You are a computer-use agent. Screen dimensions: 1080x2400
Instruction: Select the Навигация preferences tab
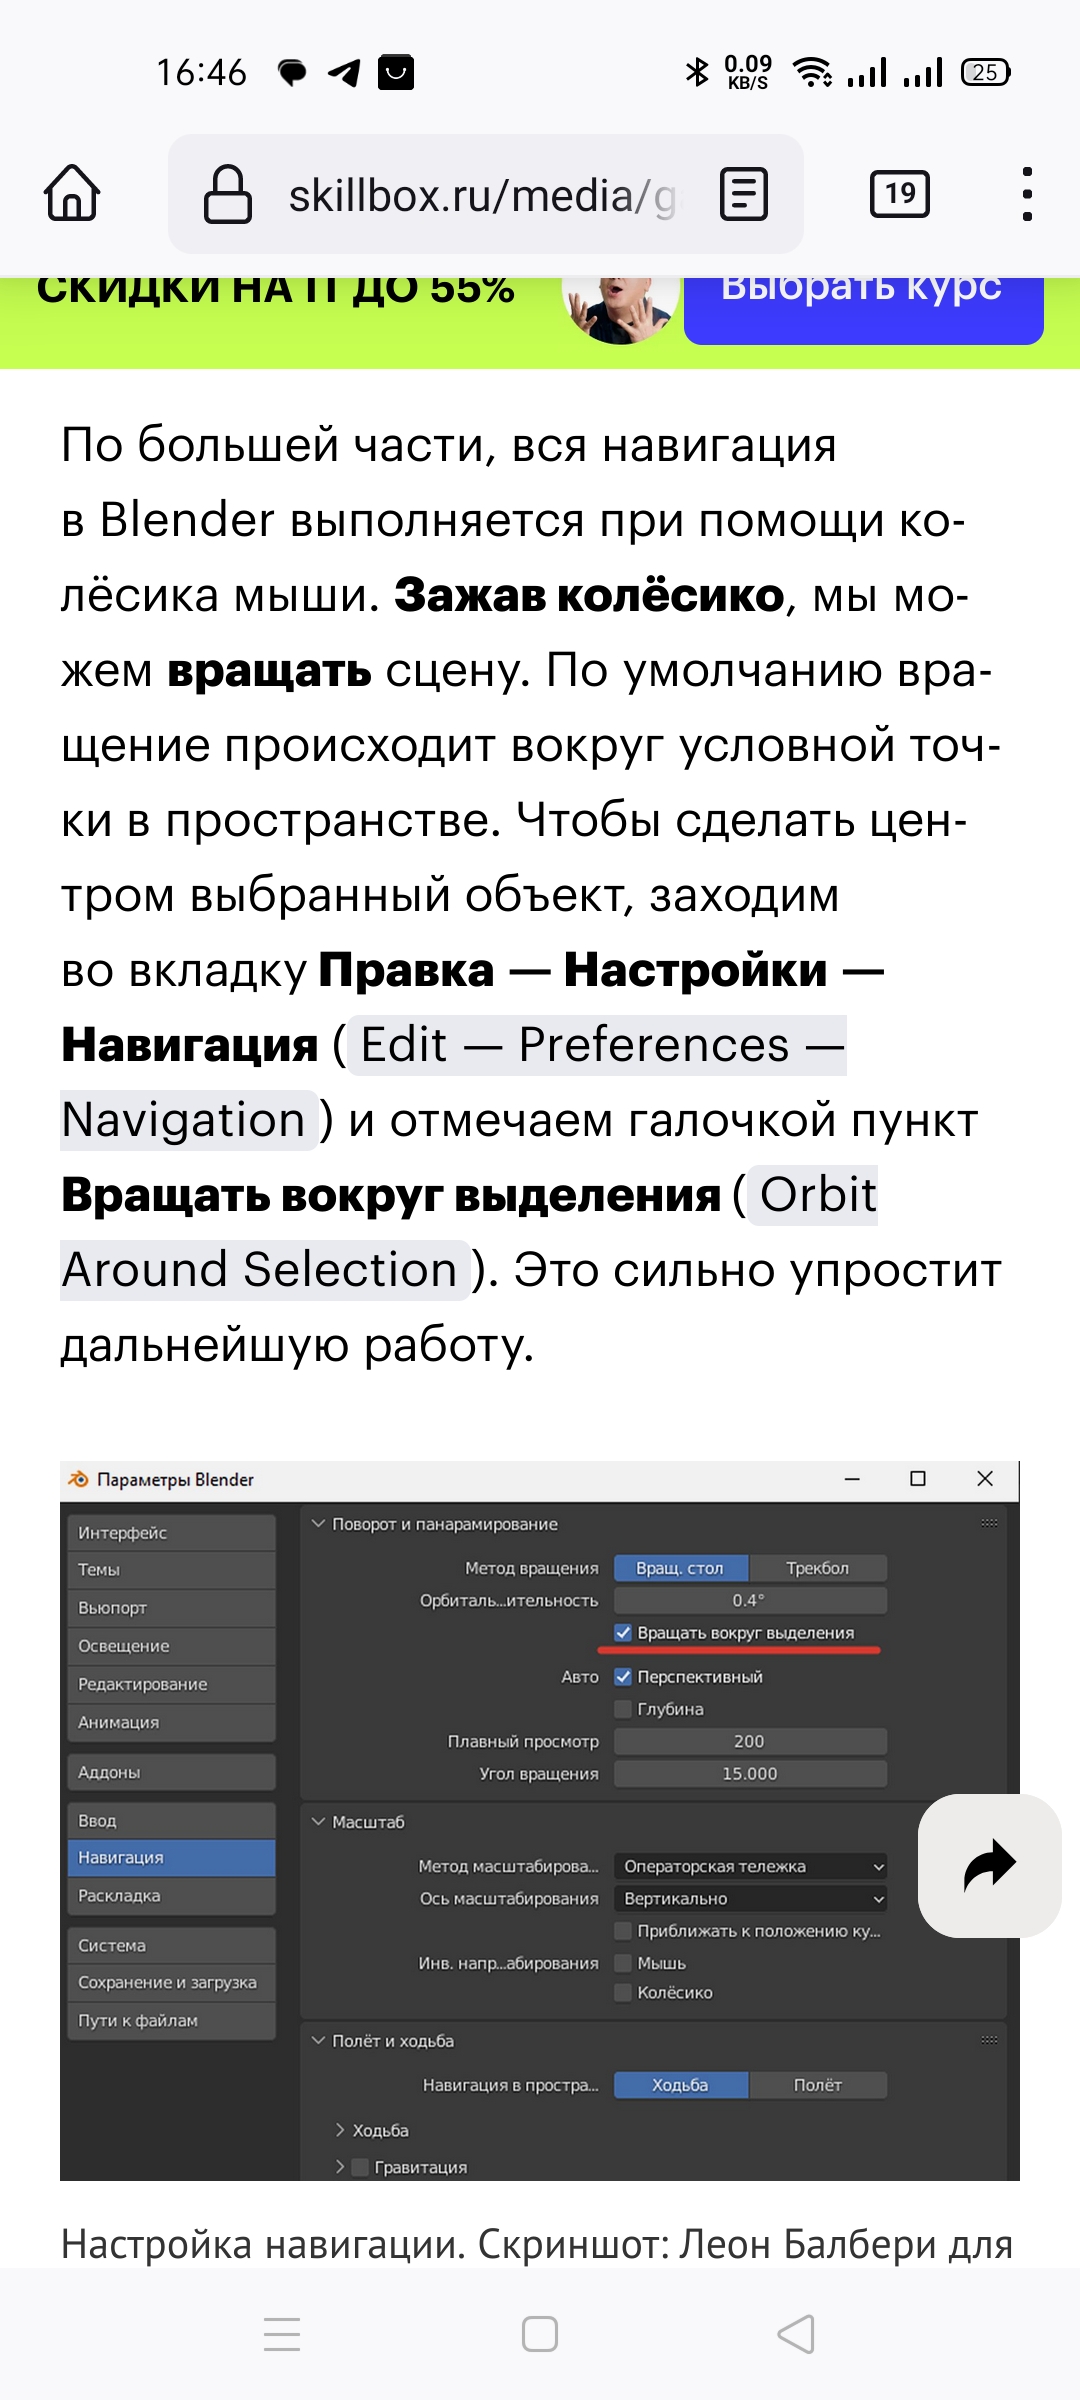(171, 1857)
